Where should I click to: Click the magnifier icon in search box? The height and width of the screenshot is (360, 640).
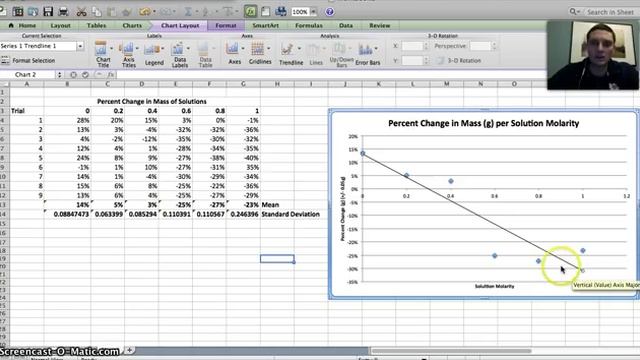click(574, 12)
